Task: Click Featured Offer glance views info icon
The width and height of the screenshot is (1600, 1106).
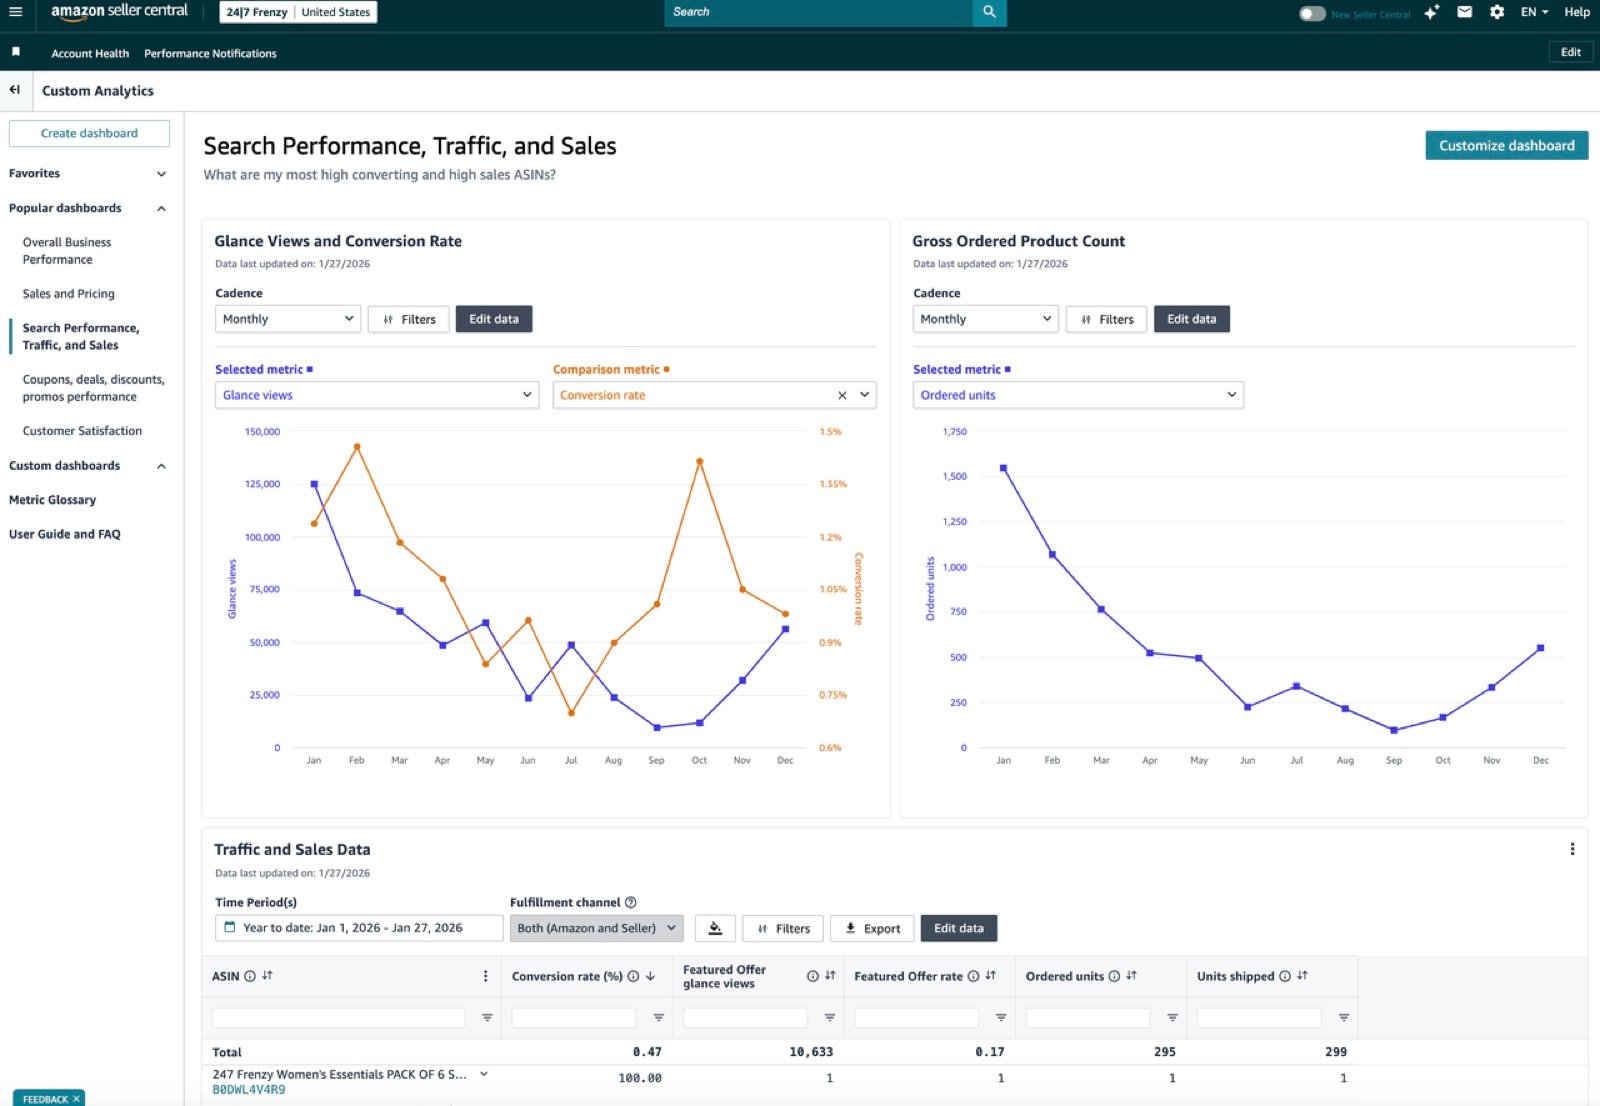Action: click(x=813, y=976)
